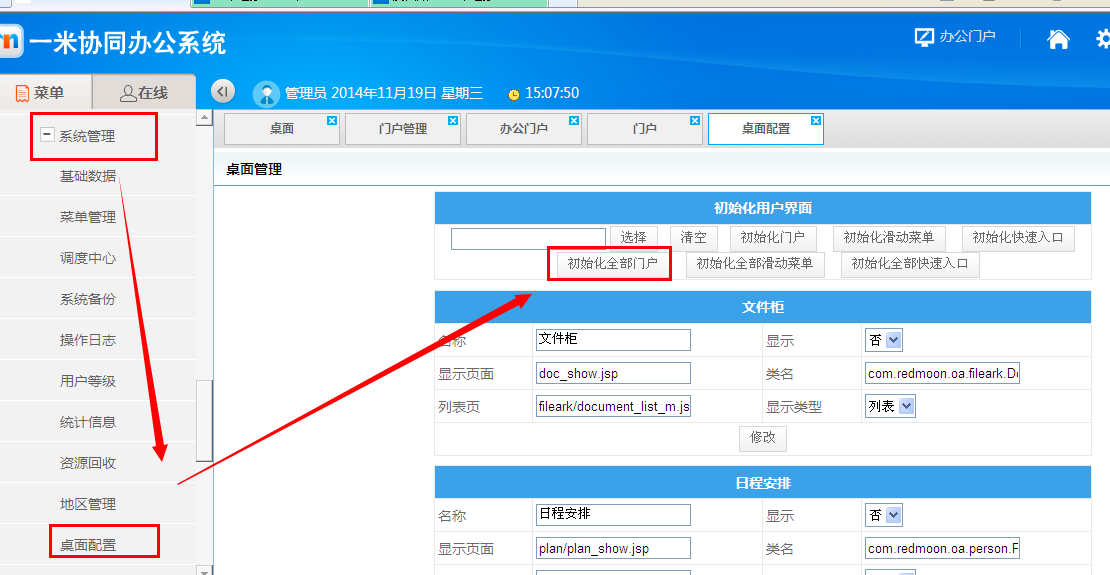Open 地区管理 menu item
Screen dimensions: 1110x575
[x=88, y=505]
